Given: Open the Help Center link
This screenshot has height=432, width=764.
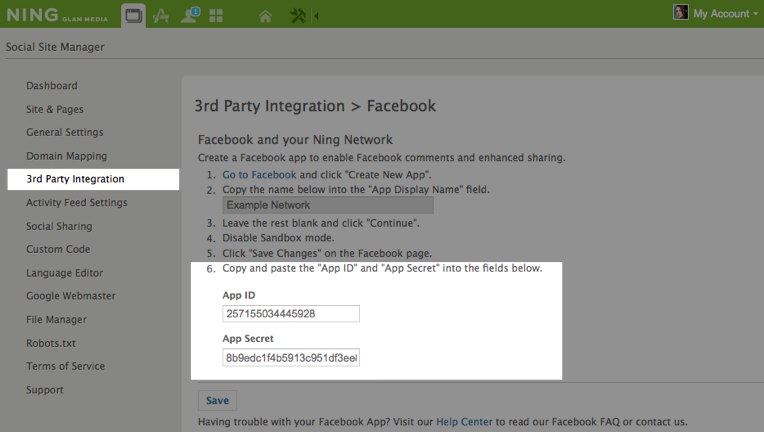Looking at the screenshot, I should tap(464, 422).
